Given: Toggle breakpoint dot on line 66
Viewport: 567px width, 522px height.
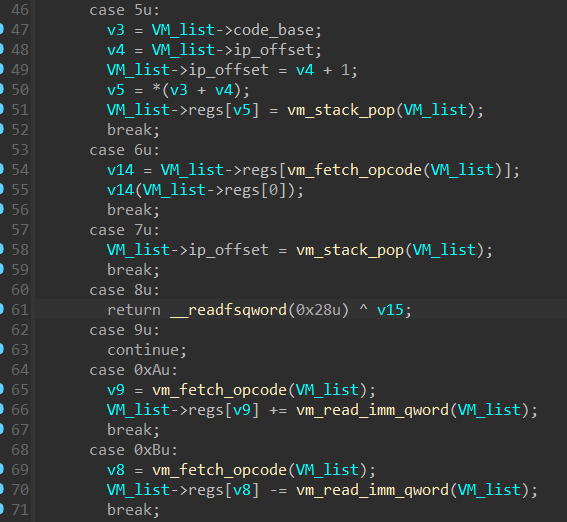Looking at the screenshot, I should click(x=1, y=409).
